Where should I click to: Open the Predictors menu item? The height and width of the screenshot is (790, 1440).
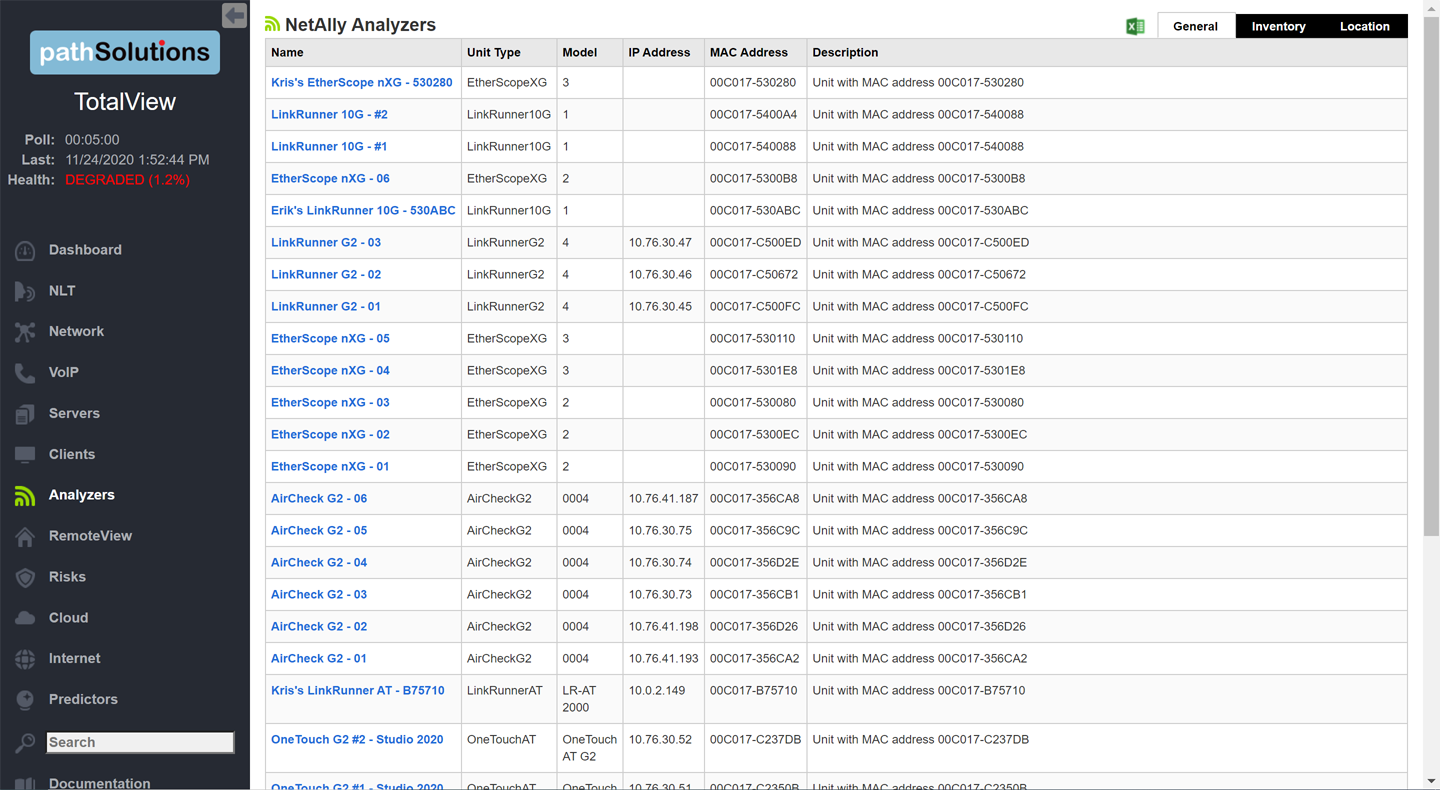pyautogui.click(x=83, y=700)
